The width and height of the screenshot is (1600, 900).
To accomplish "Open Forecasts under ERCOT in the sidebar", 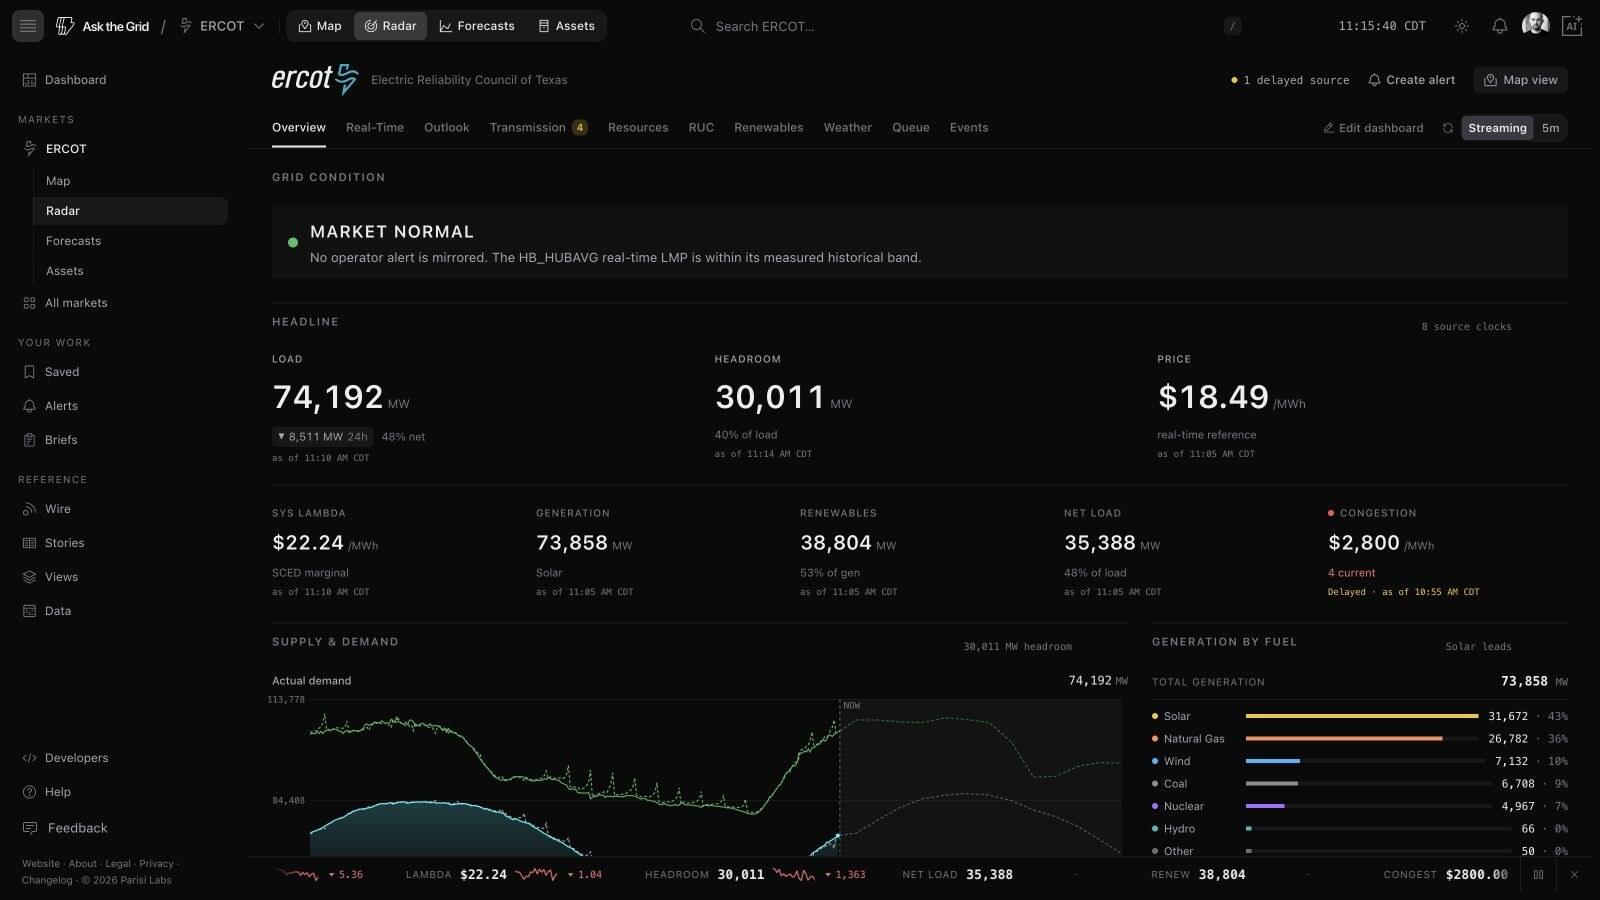I will click(x=73, y=241).
